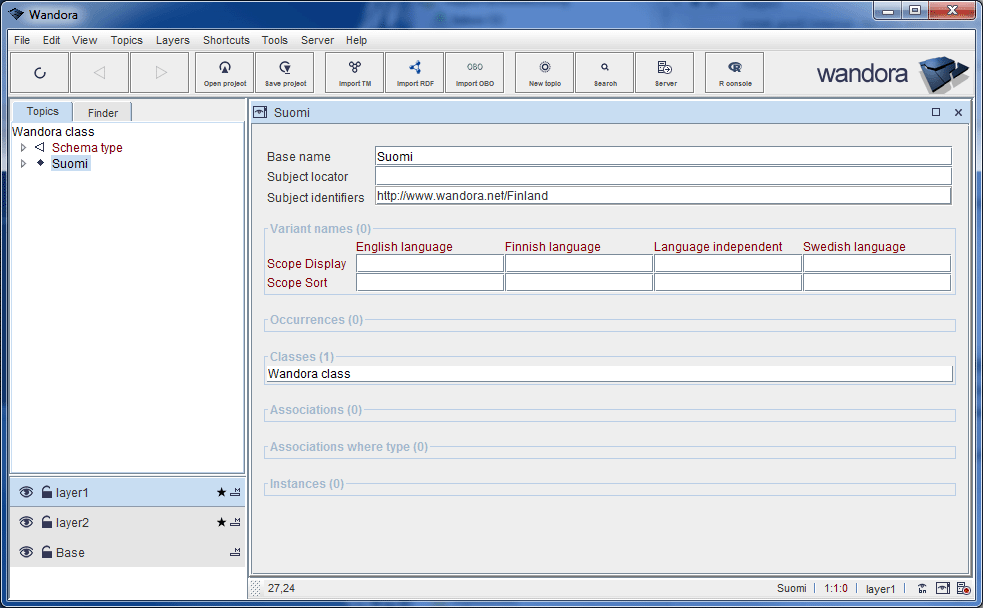Launch the R console from the toolbar
The image size is (983, 608).
click(733, 72)
